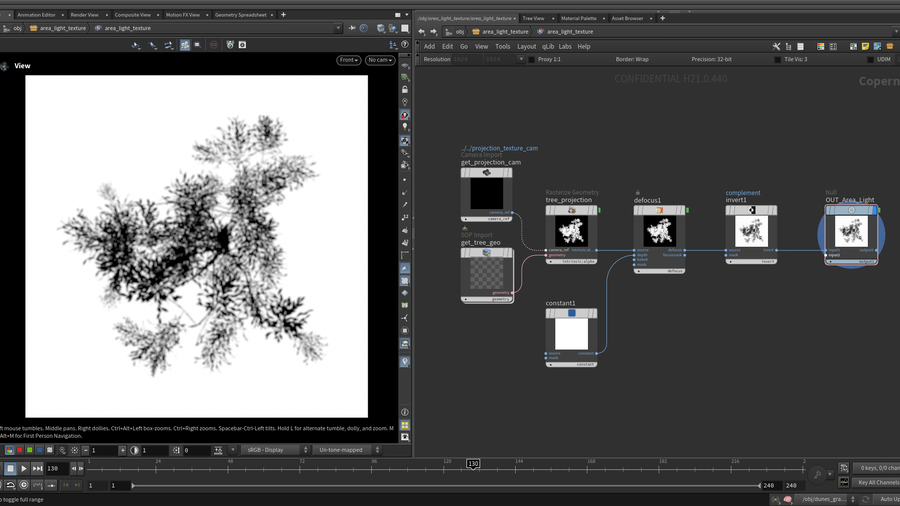Click the timeline current frame marker 130
900x506 pixels.
pyautogui.click(x=473, y=464)
